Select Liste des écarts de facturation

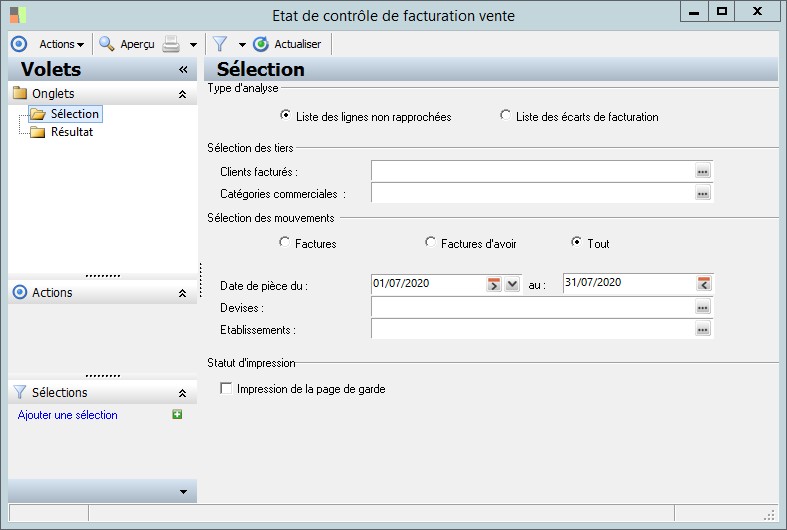coord(506,116)
